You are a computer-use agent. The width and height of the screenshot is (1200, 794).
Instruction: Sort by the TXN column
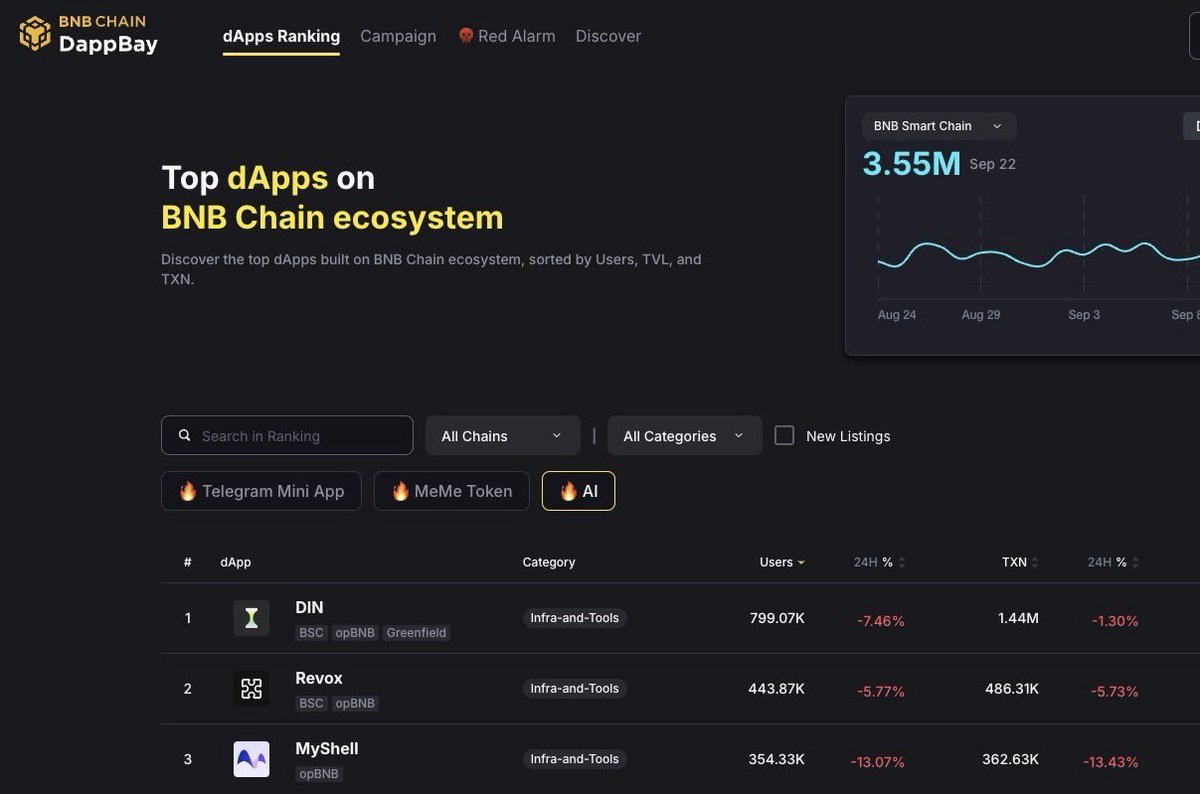(x=1020, y=562)
